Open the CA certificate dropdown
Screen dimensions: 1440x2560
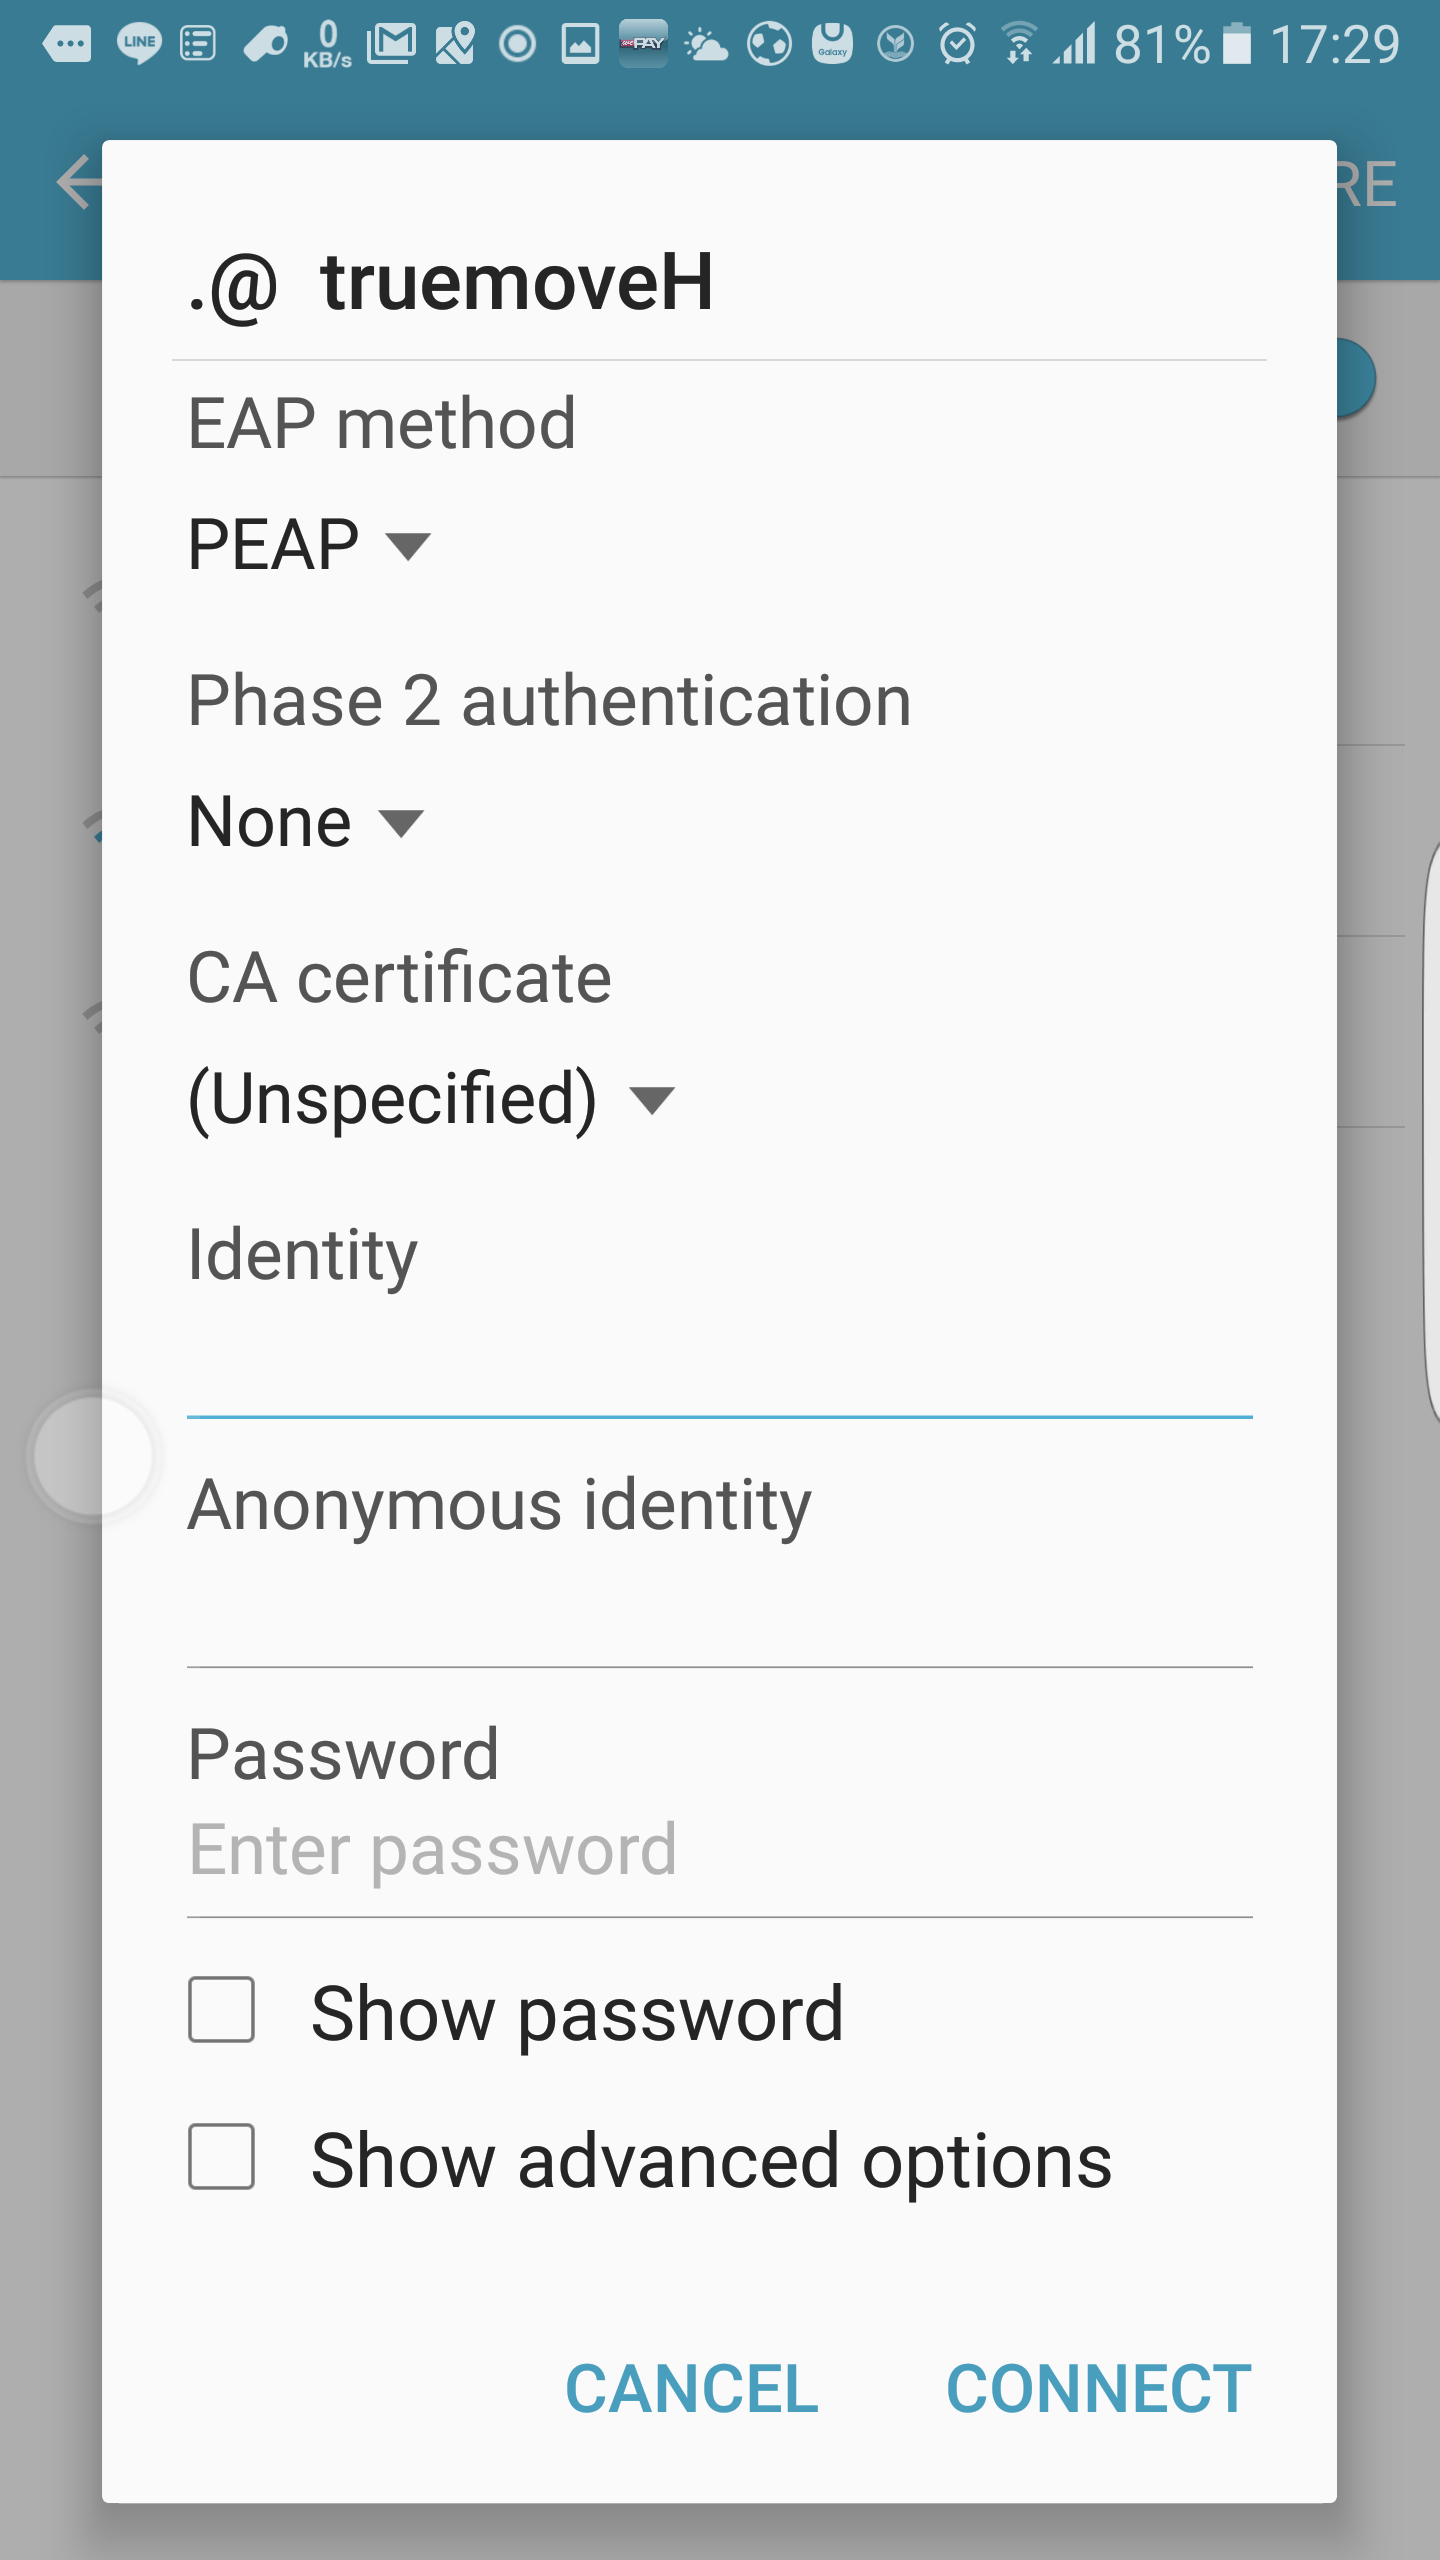(431, 1100)
